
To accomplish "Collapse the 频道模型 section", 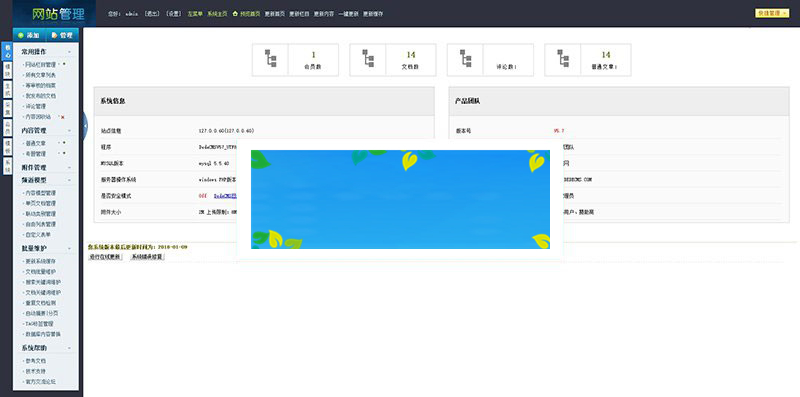I will tap(69, 180).
